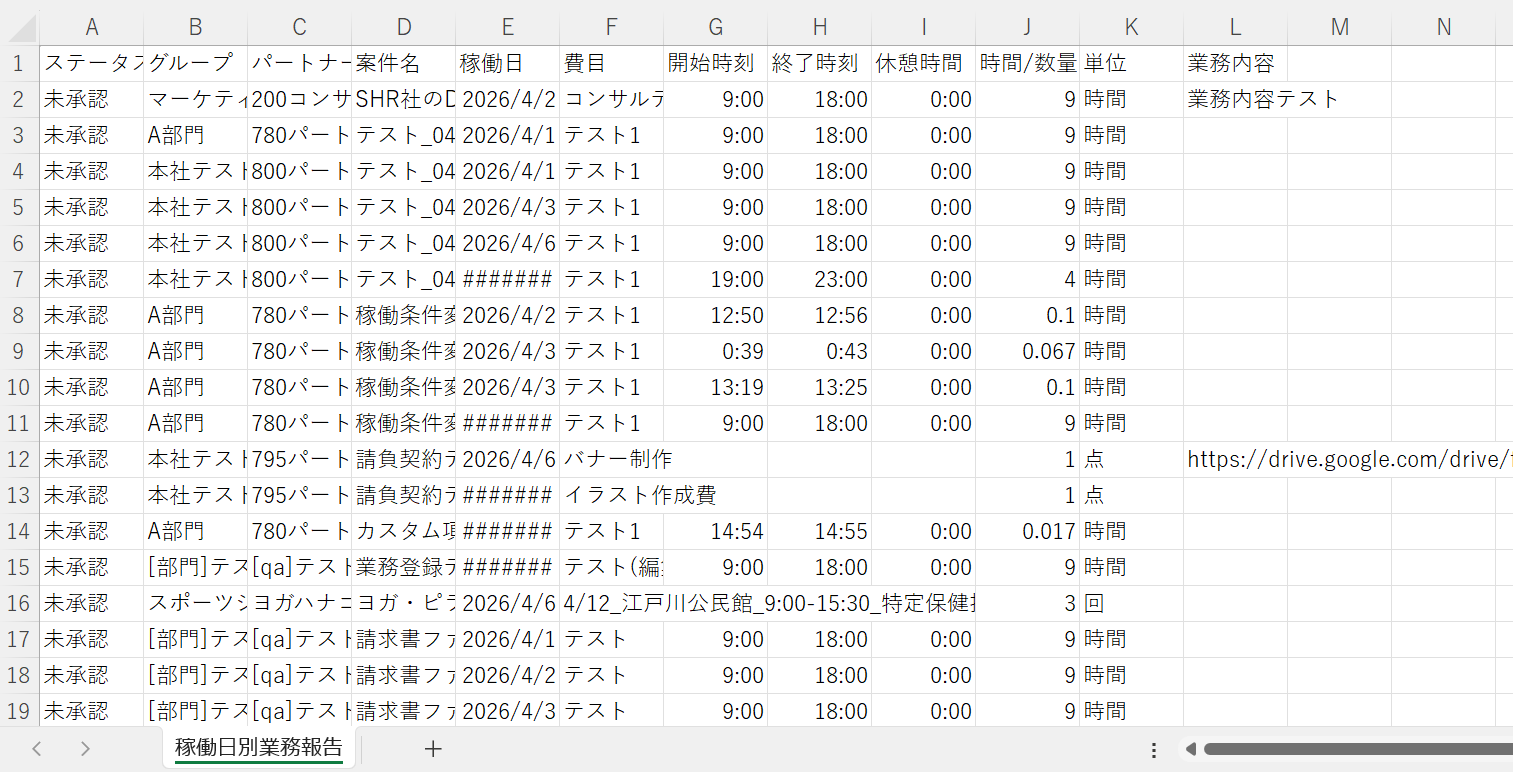Click the drive.google.com link cell

tap(1236, 460)
